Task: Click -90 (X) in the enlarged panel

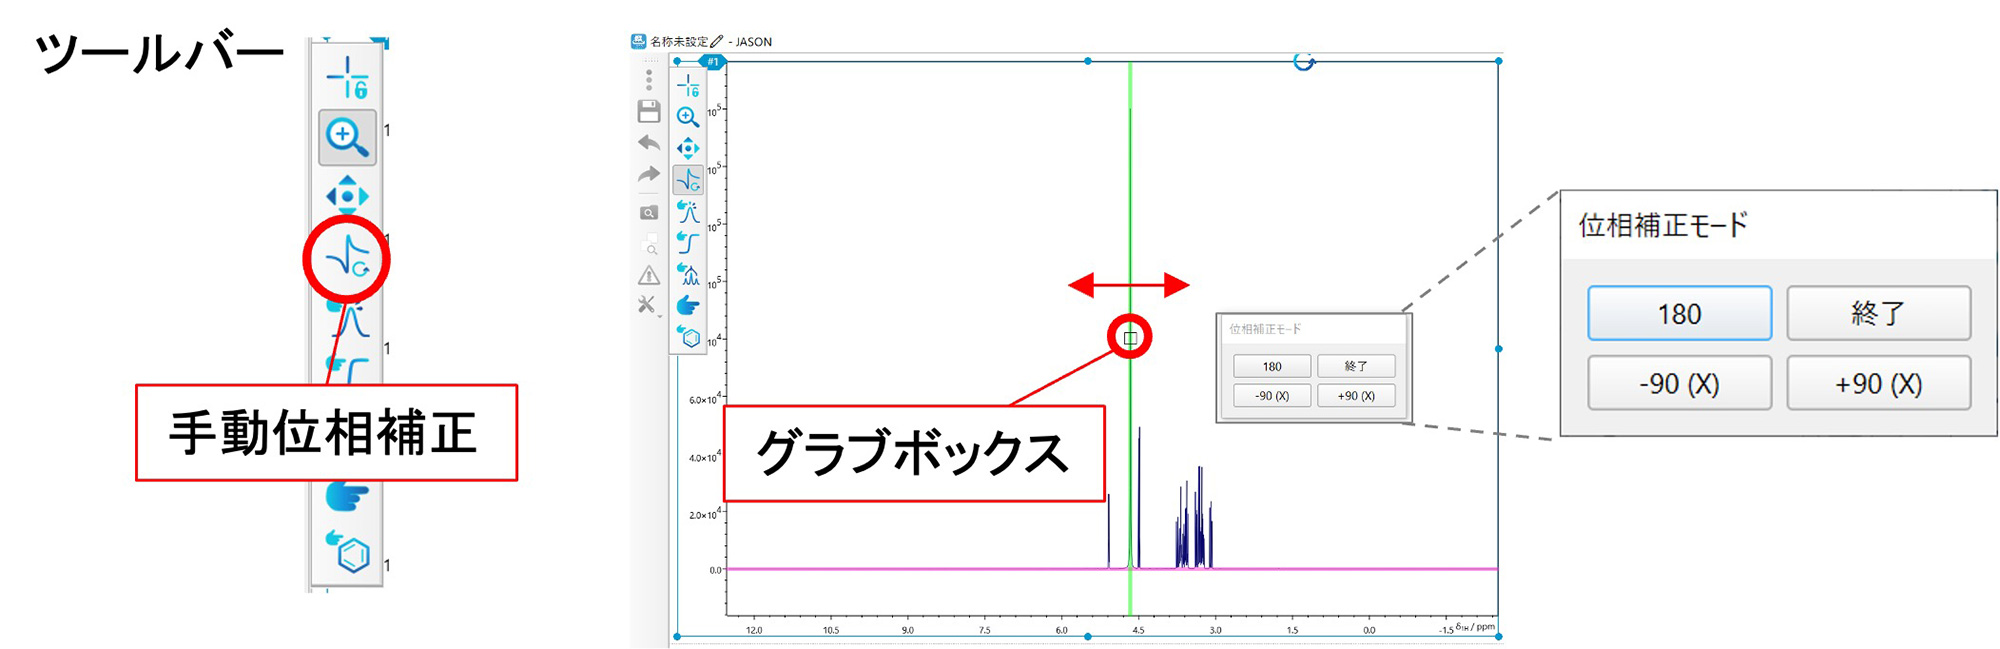Action: point(1680,383)
